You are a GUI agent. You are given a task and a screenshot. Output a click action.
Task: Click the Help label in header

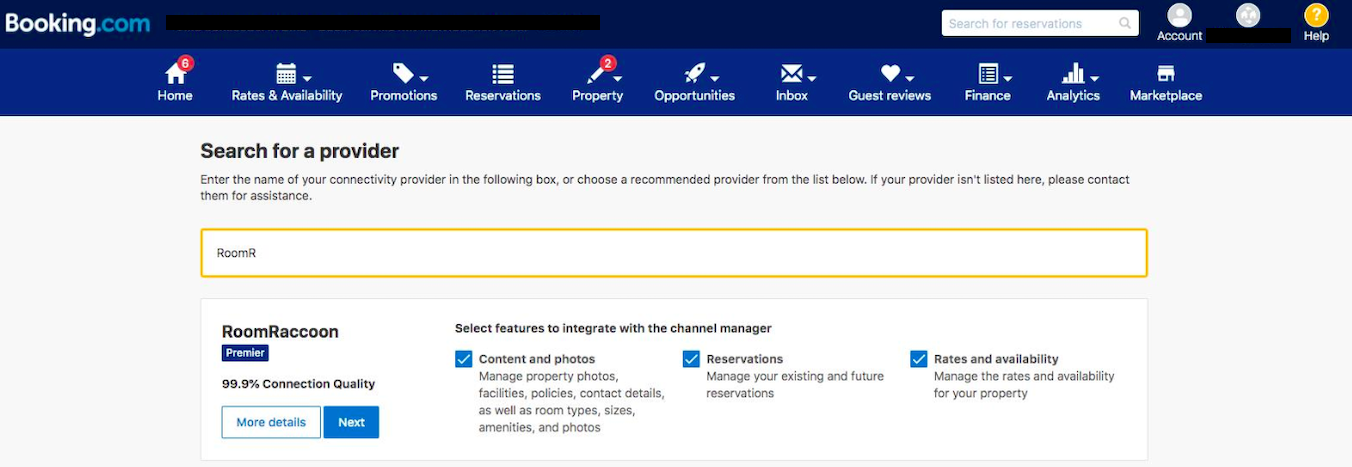pyautogui.click(x=1316, y=36)
